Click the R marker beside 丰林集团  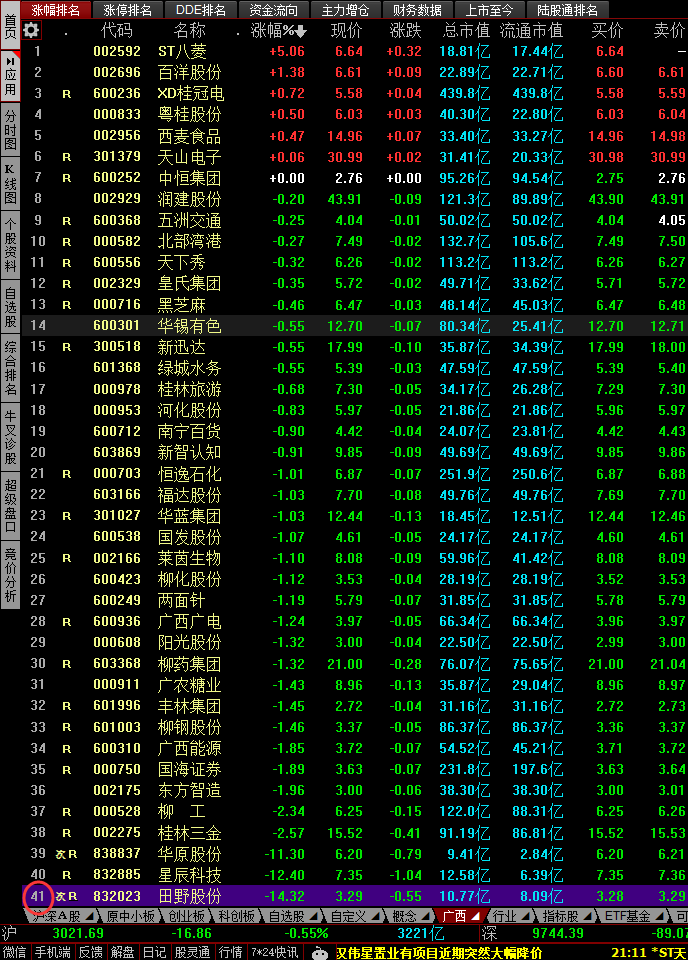(67, 707)
